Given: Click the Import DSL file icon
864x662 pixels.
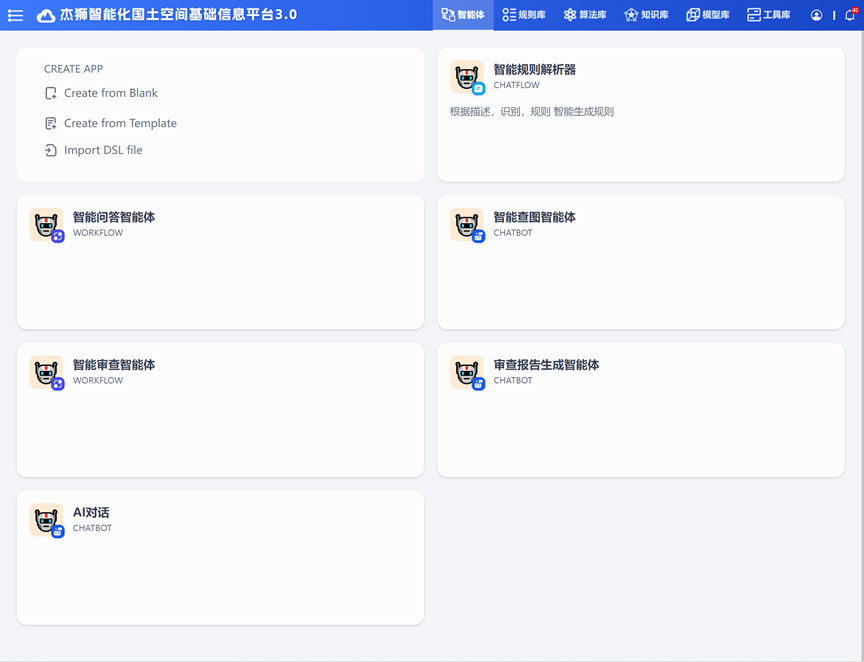Looking at the screenshot, I should coord(51,150).
